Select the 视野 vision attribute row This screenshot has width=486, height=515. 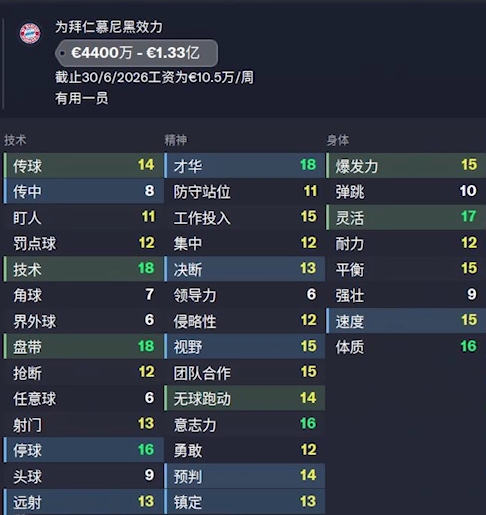244,346
